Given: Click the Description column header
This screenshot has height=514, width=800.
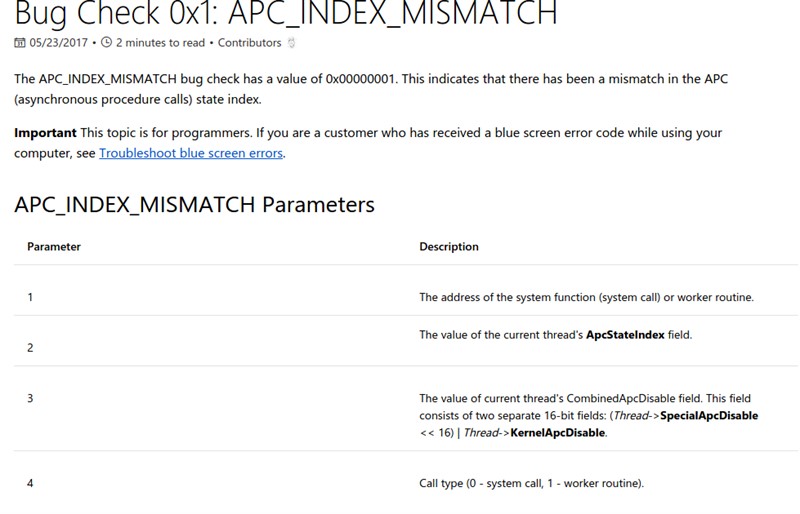Looking at the screenshot, I should pyautogui.click(x=449, y=247).
